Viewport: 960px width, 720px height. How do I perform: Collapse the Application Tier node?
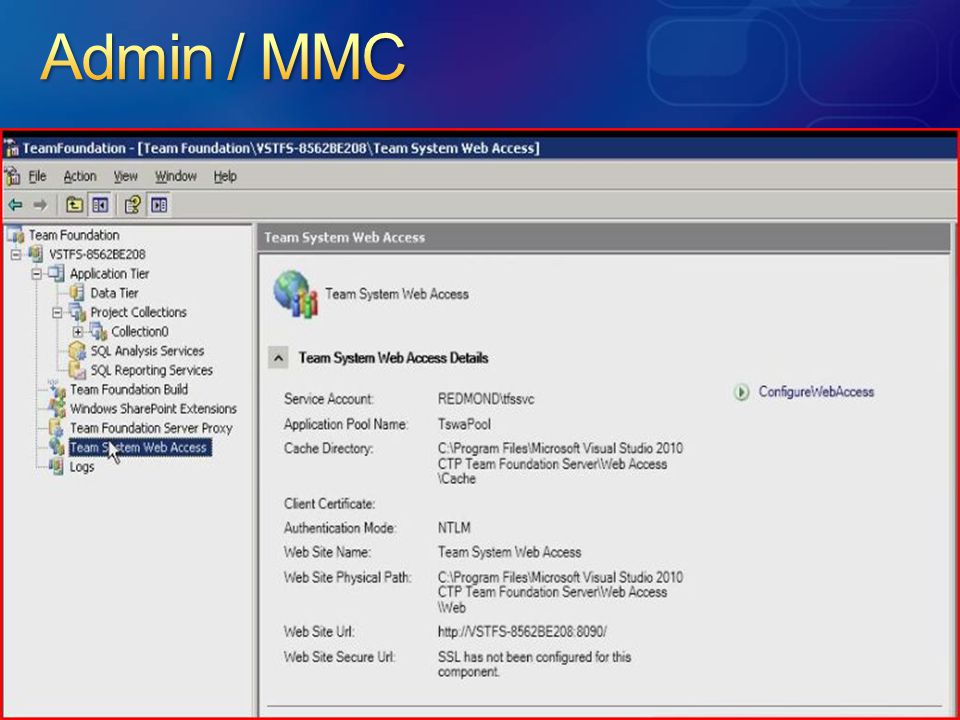(37, 274)
